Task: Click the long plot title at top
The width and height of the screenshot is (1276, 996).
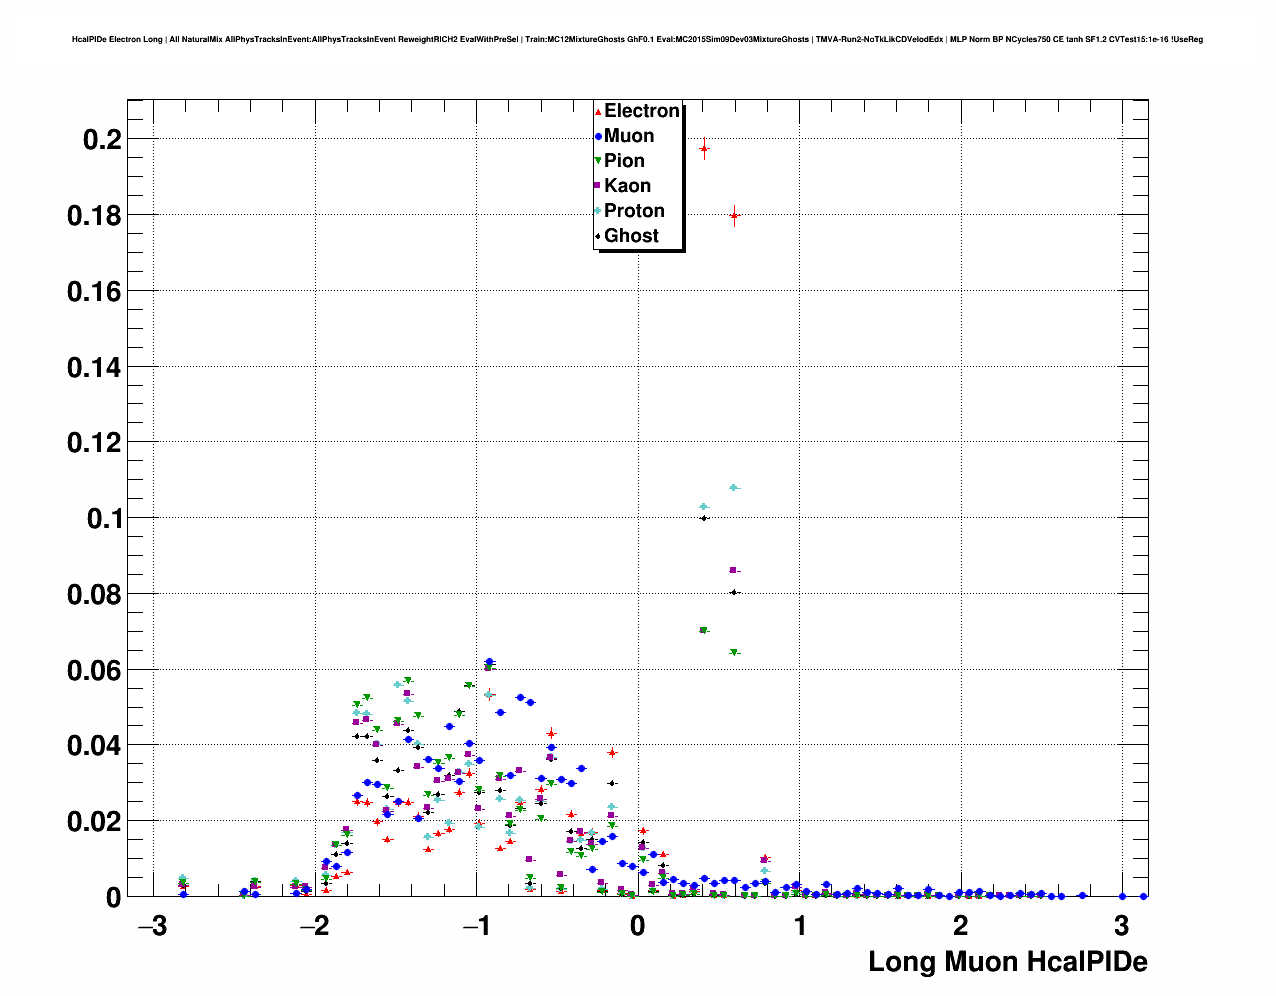Action: click(x=637, y=40)
